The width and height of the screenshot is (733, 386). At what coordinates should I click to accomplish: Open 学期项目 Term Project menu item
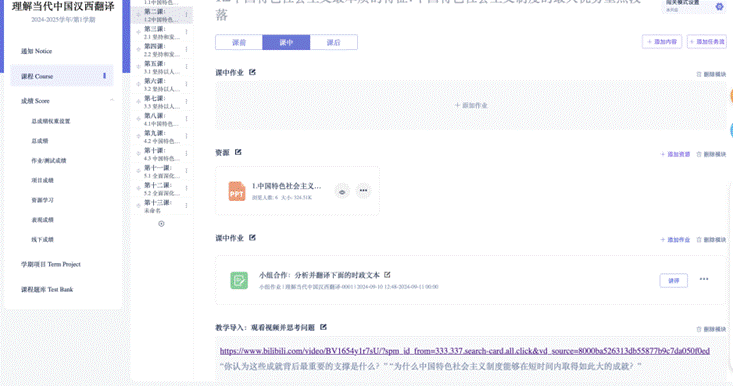pyautogui.click(x=50, y=264)
